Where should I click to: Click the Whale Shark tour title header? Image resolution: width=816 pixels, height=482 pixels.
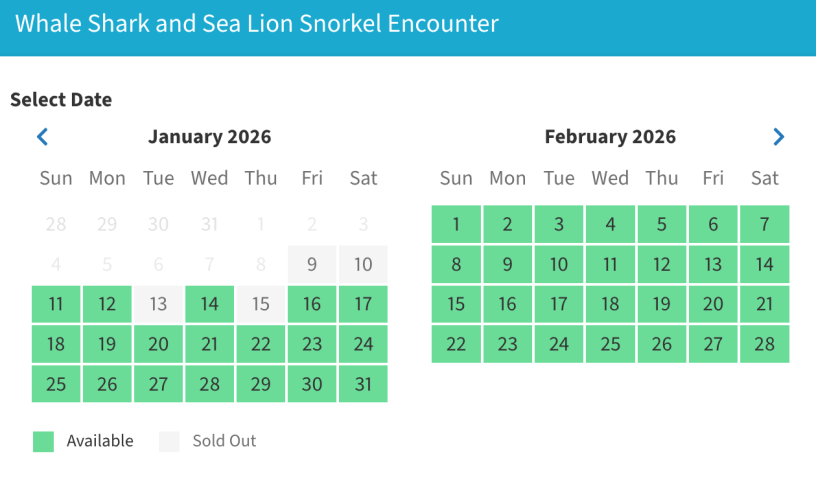coord(256,24)
